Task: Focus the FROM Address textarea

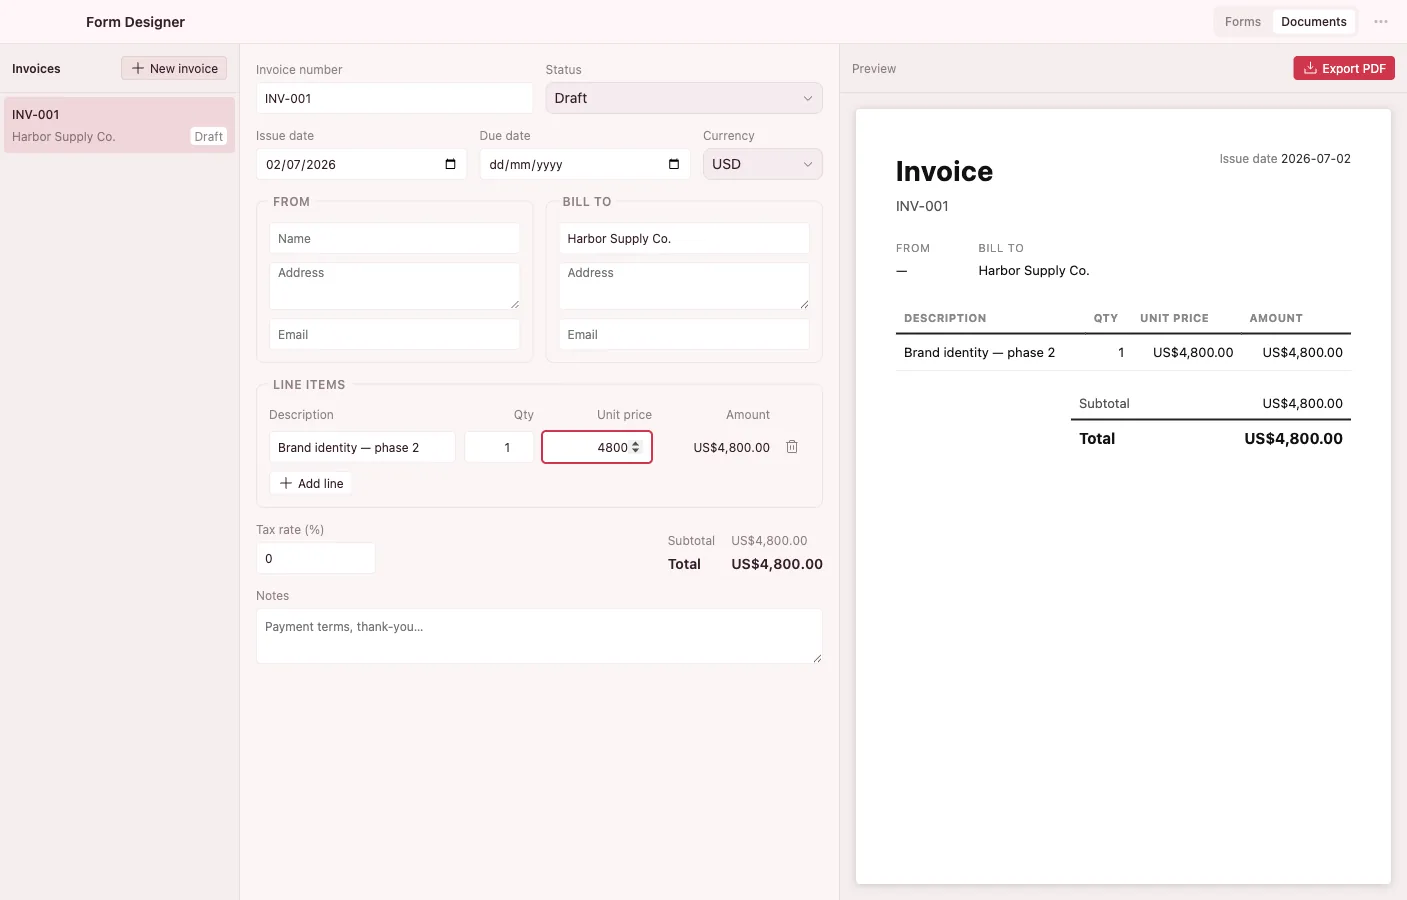Action: (x=394, y=286)
